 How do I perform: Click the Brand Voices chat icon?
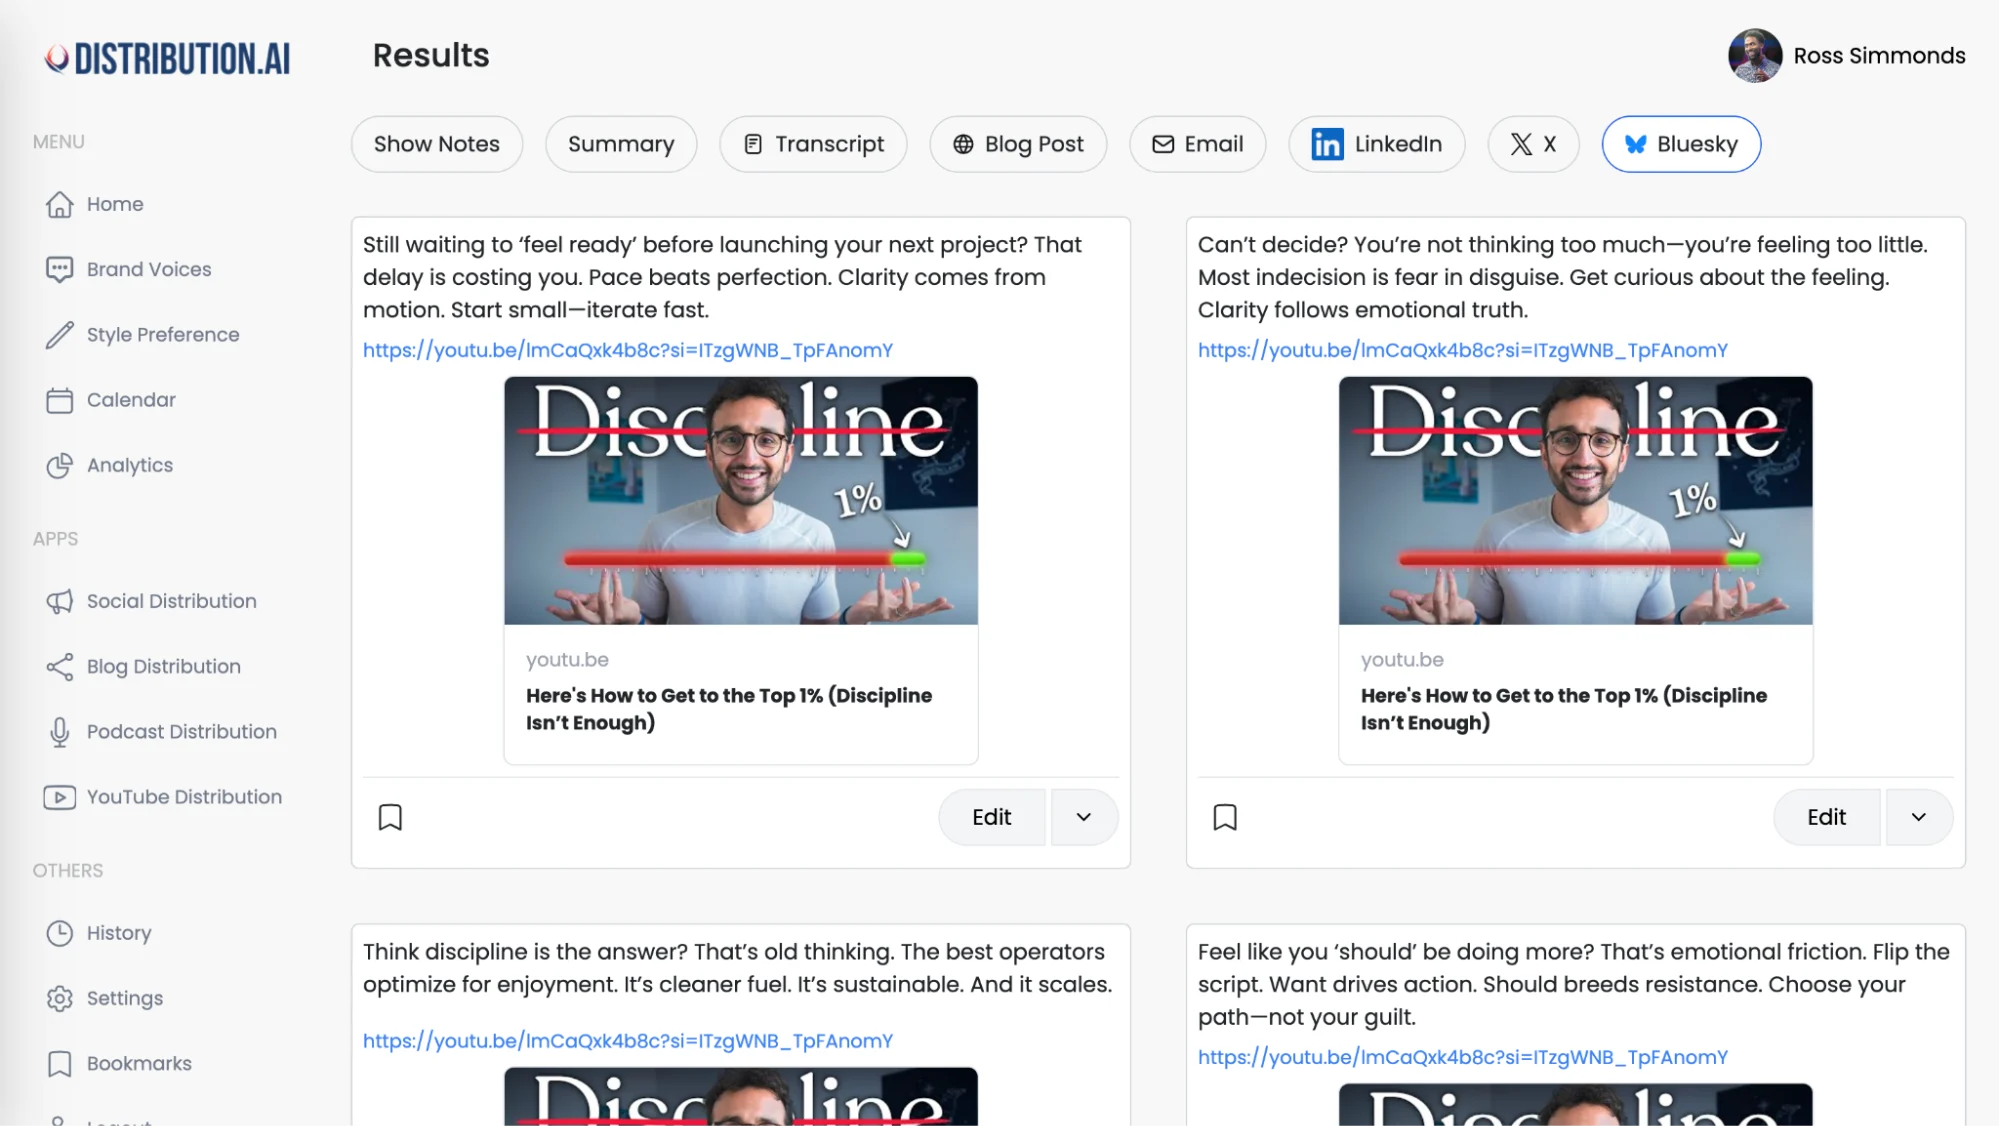(x=59, y=269)
